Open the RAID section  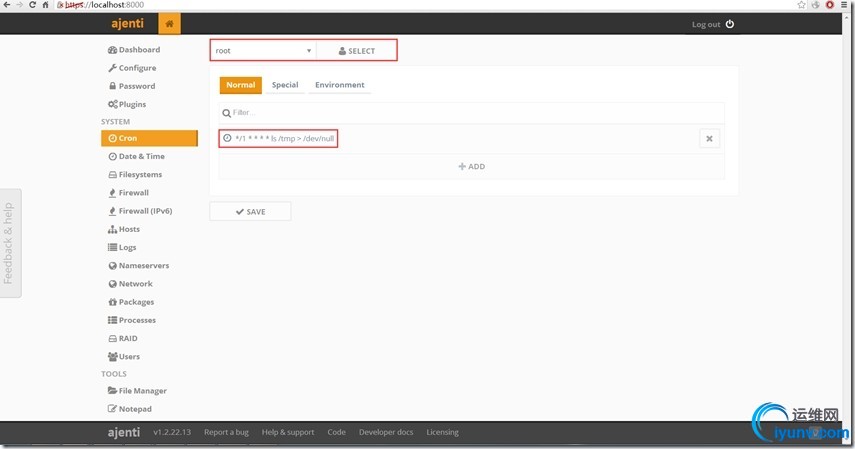(x=123, y=338)
